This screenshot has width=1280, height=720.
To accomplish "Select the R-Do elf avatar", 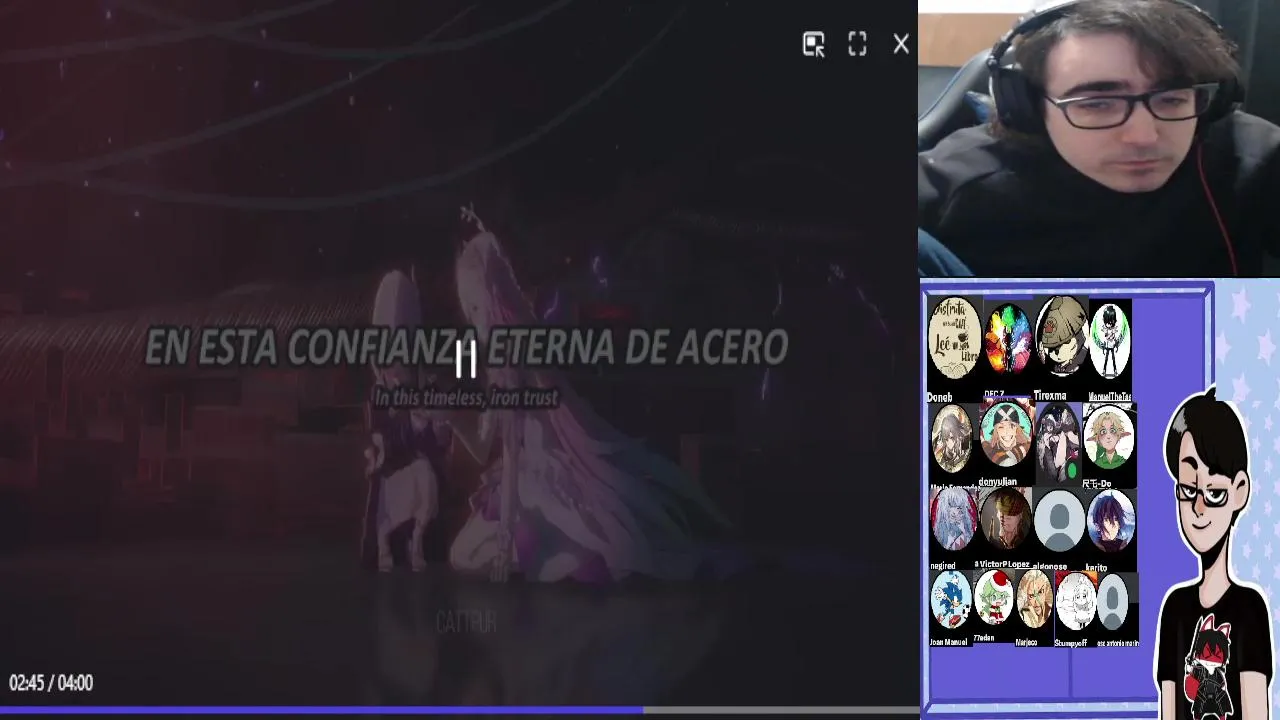I will pyautogui.click(x=1109, y=436).
